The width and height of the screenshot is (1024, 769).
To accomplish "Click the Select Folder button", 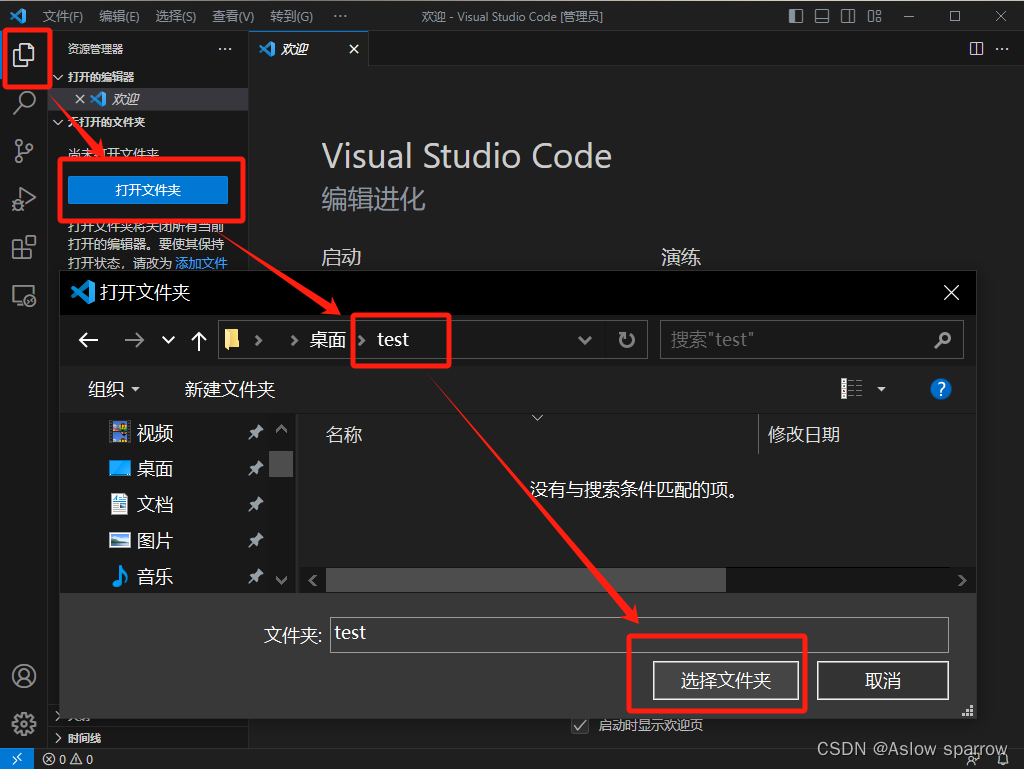I will [x=726, y=680].
